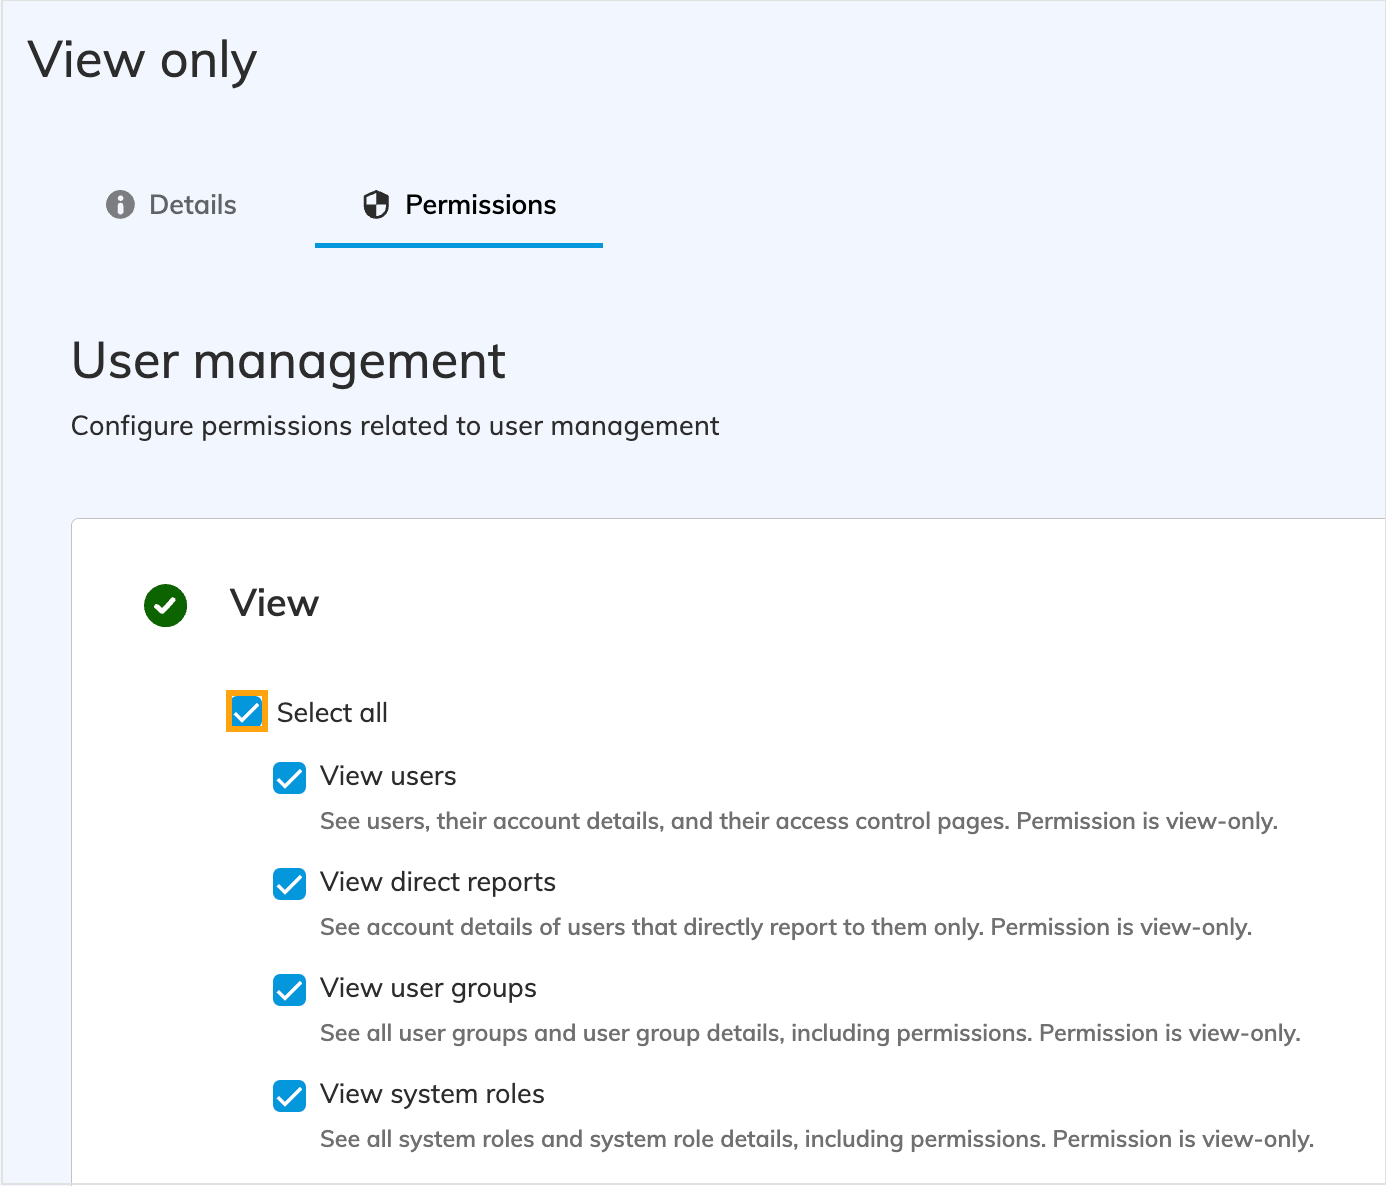Click the shield icon beside Permissions

[x=375, y=204]
